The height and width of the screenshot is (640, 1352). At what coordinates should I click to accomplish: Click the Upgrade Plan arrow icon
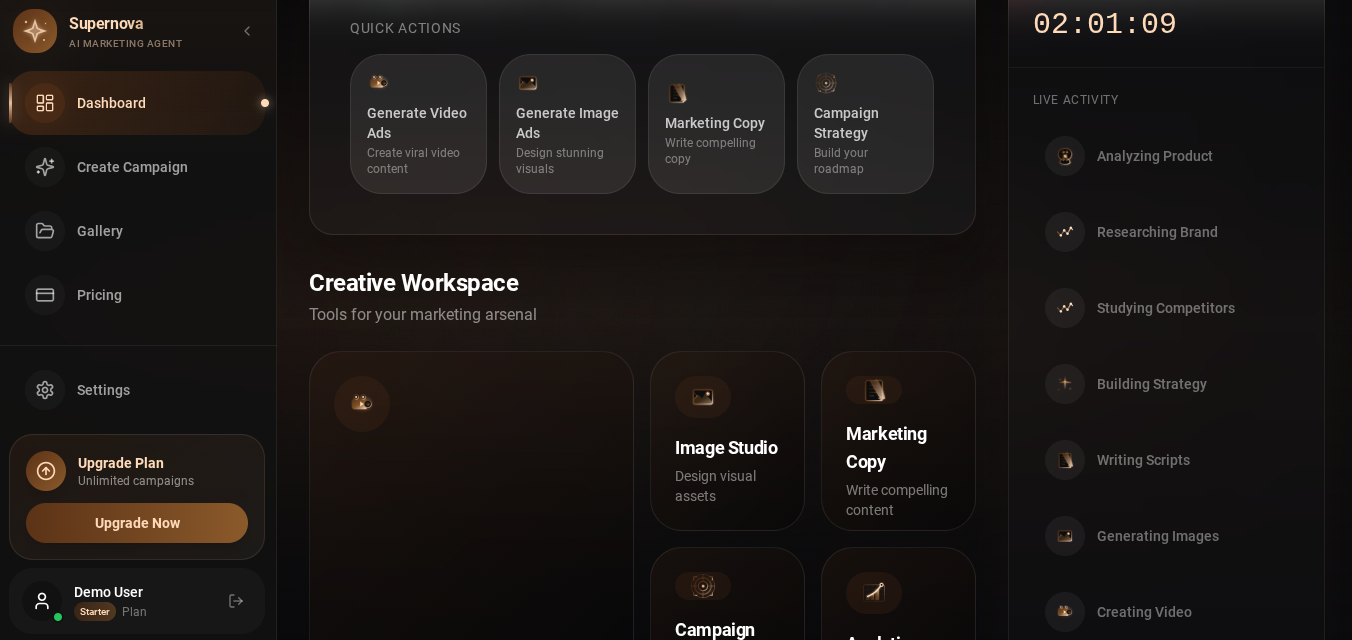point(46,471)
